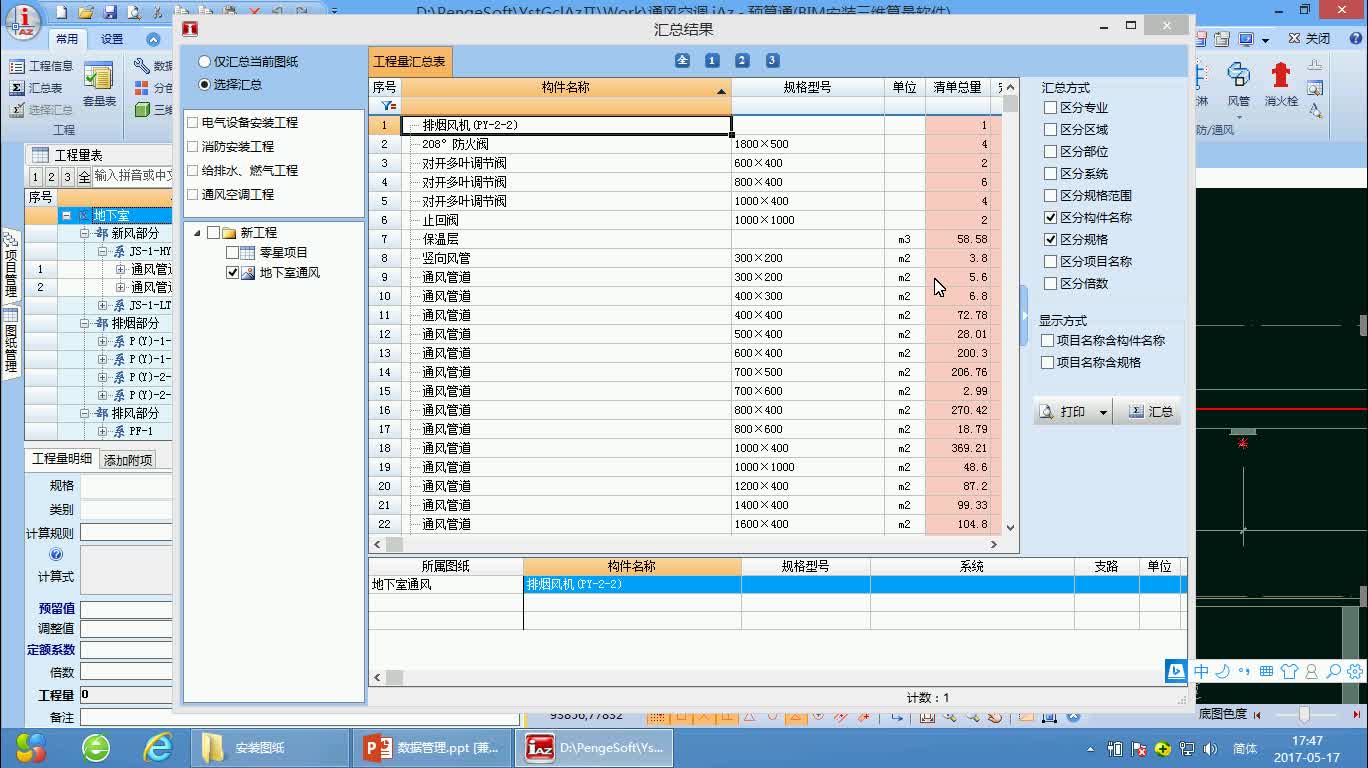This screenshot has width=1368, height=768.
Task: Click the 工程量汇总表 tab
Action: click(x=411, y=60)
